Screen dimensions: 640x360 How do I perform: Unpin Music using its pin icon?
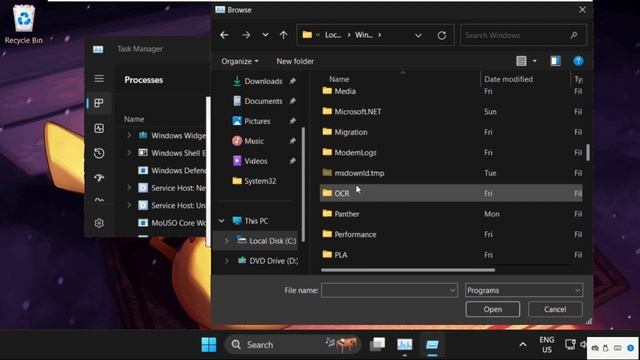(292, 141)
